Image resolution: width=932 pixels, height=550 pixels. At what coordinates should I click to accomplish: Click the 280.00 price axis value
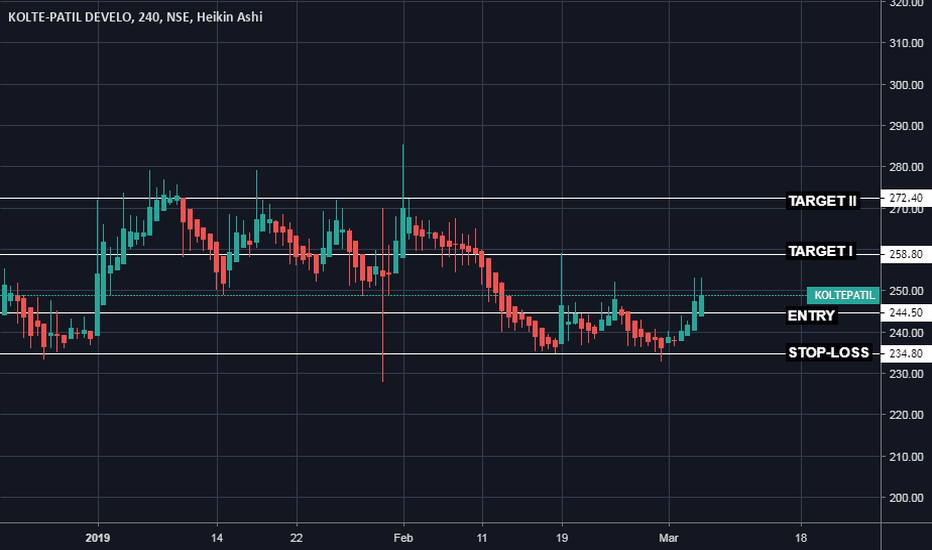[x=906, y=167]
